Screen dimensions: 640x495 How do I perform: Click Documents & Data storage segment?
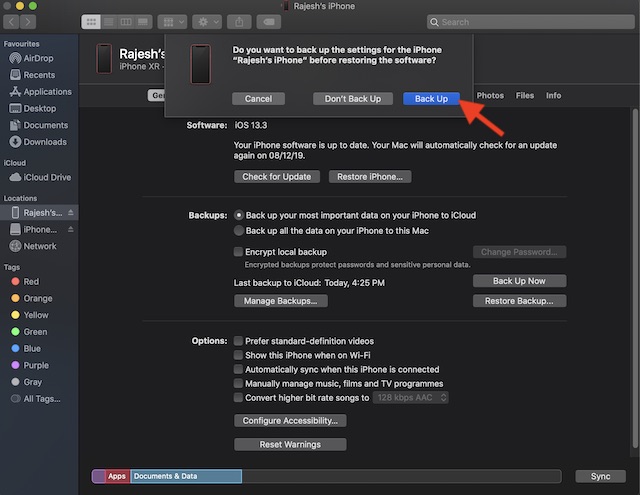[186, 476]
